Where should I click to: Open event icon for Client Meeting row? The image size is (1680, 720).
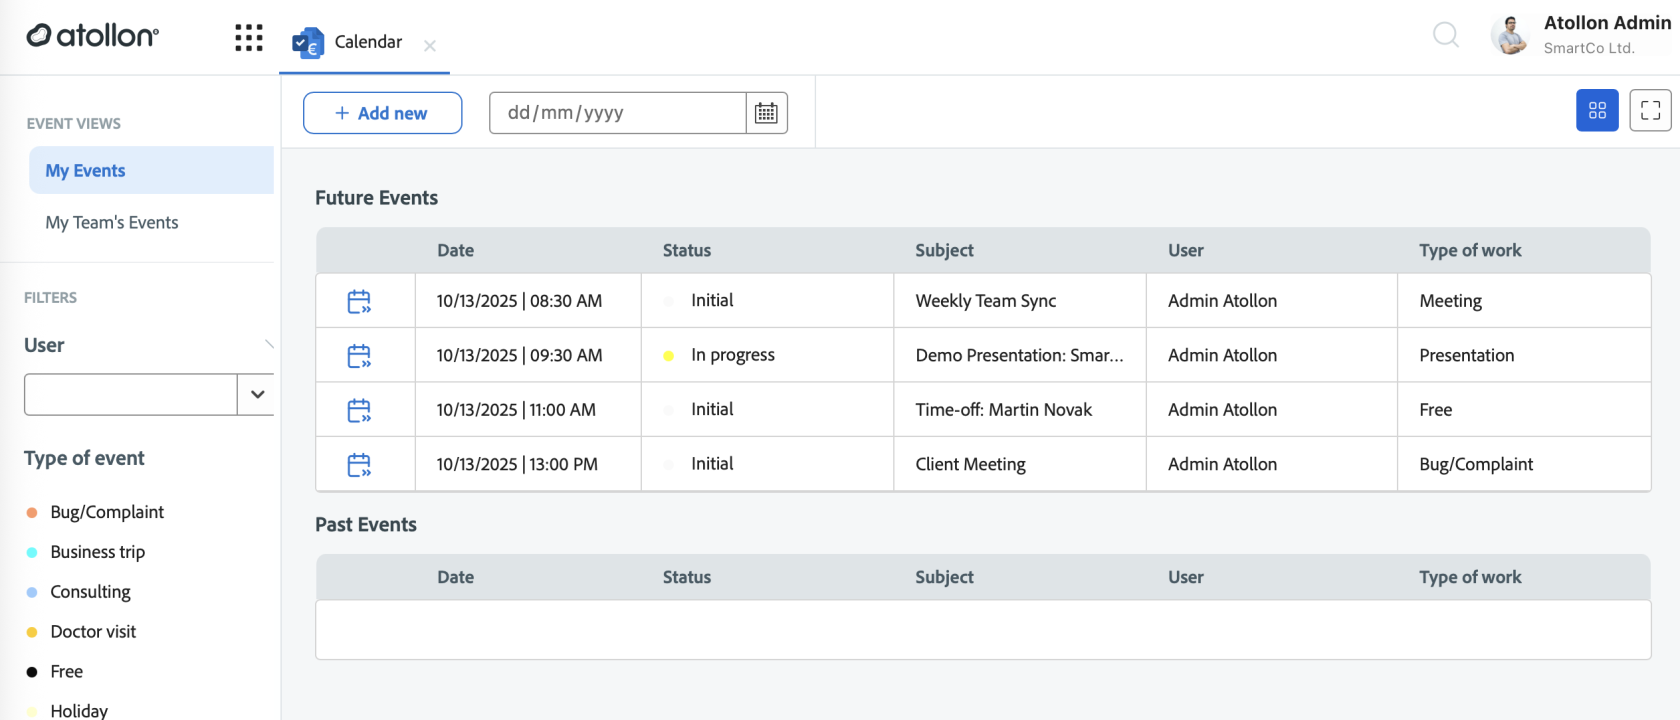coord(359,465)
